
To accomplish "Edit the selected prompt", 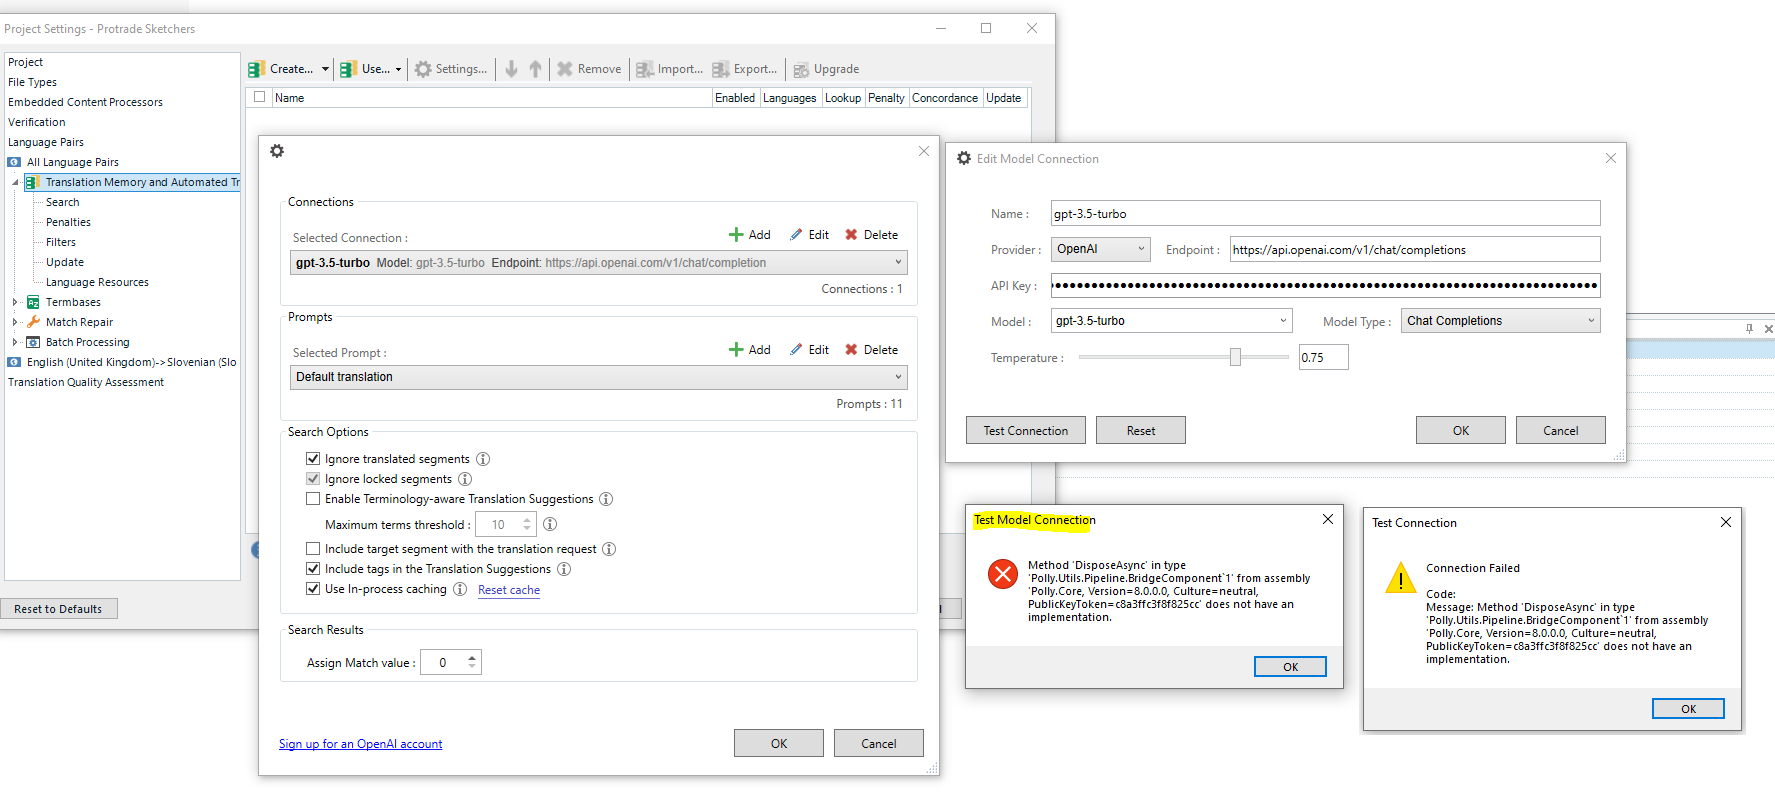I will tap(809, 350).
